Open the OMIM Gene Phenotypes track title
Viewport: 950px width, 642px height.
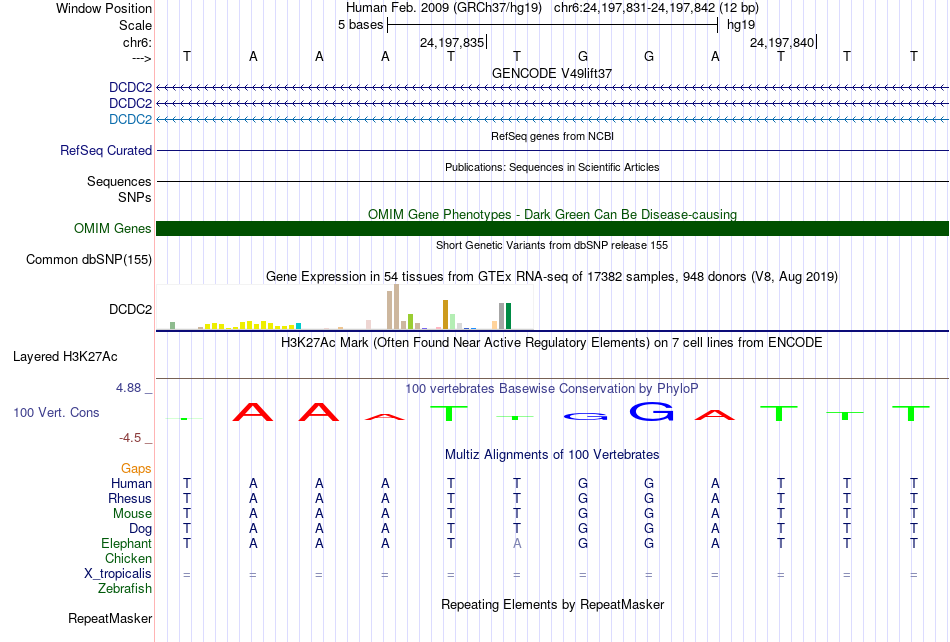point(552,214)
